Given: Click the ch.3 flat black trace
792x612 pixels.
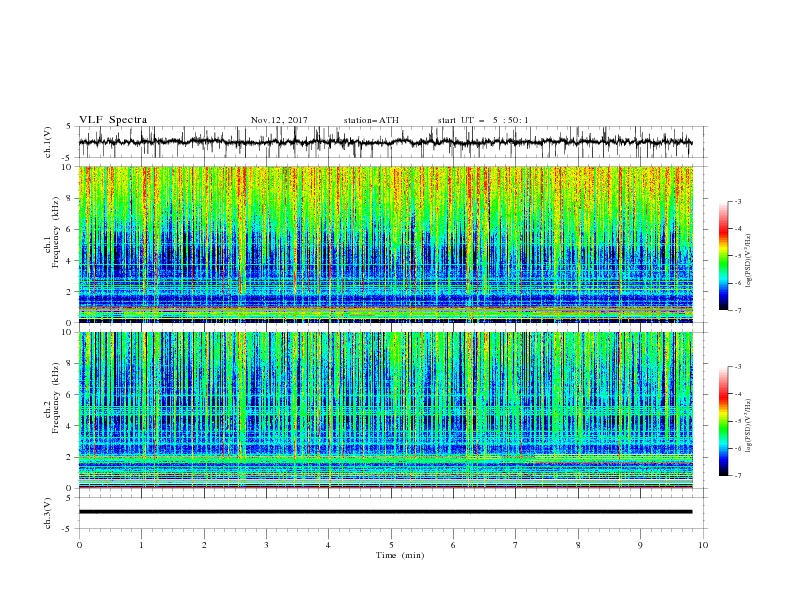Looking at the screenshot, I should click(385, 512).
